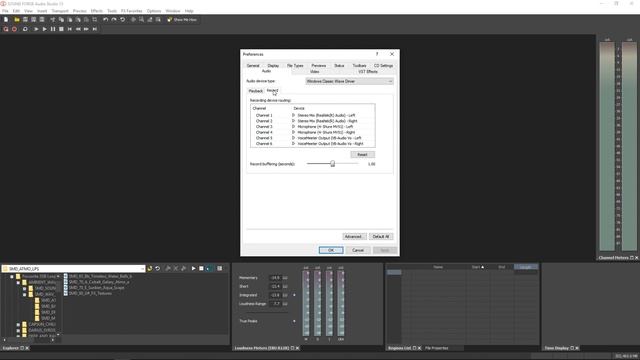The height and width of the screenshot is (360, 640).
Task: Open the Edit menu
Action: tap(16, 11)
